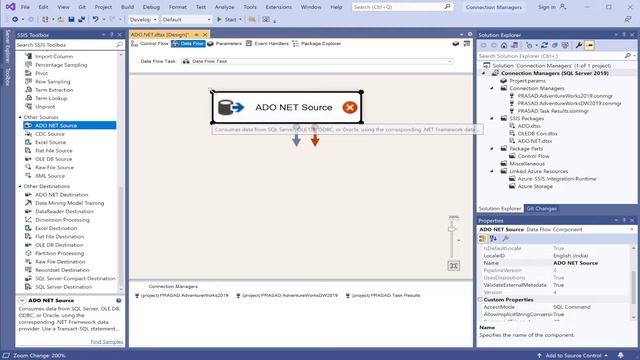
Task: Click the Home icon in Solution Explorer
Action: (x=504, y=45)
